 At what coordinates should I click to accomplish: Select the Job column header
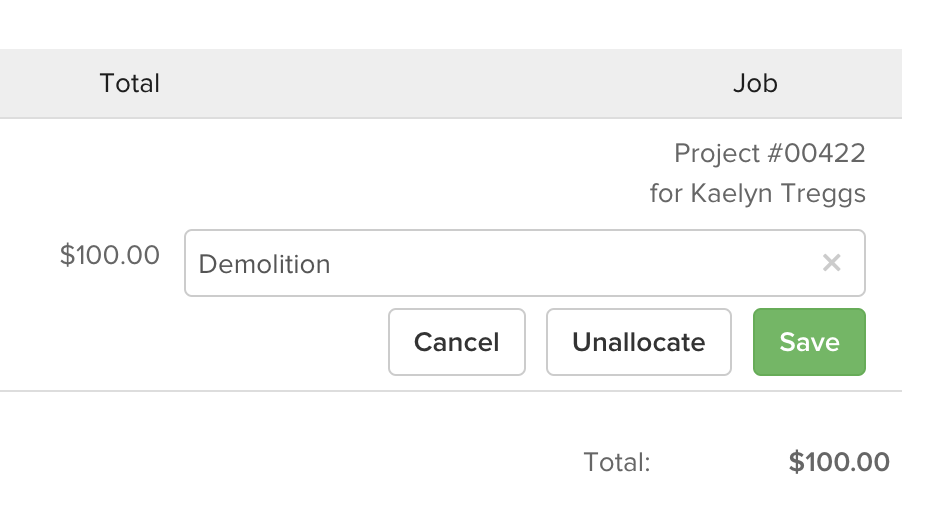tap(755, 83)
